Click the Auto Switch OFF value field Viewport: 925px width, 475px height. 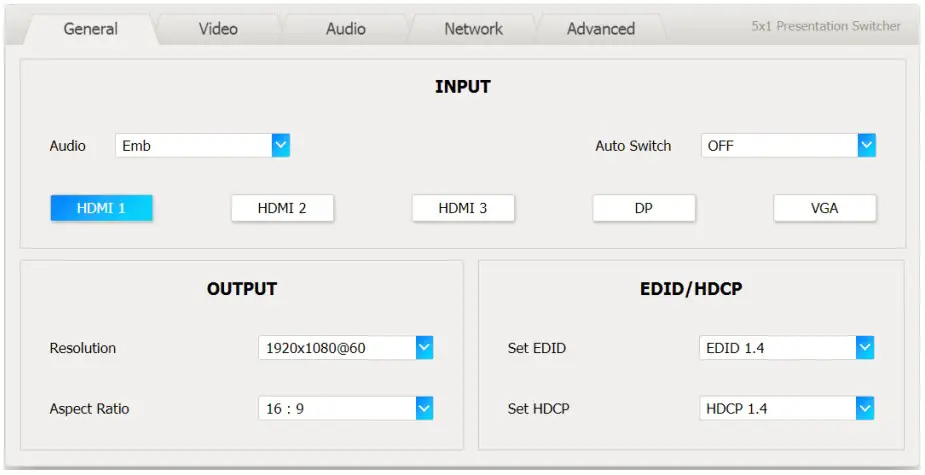[x=779, y=146]
